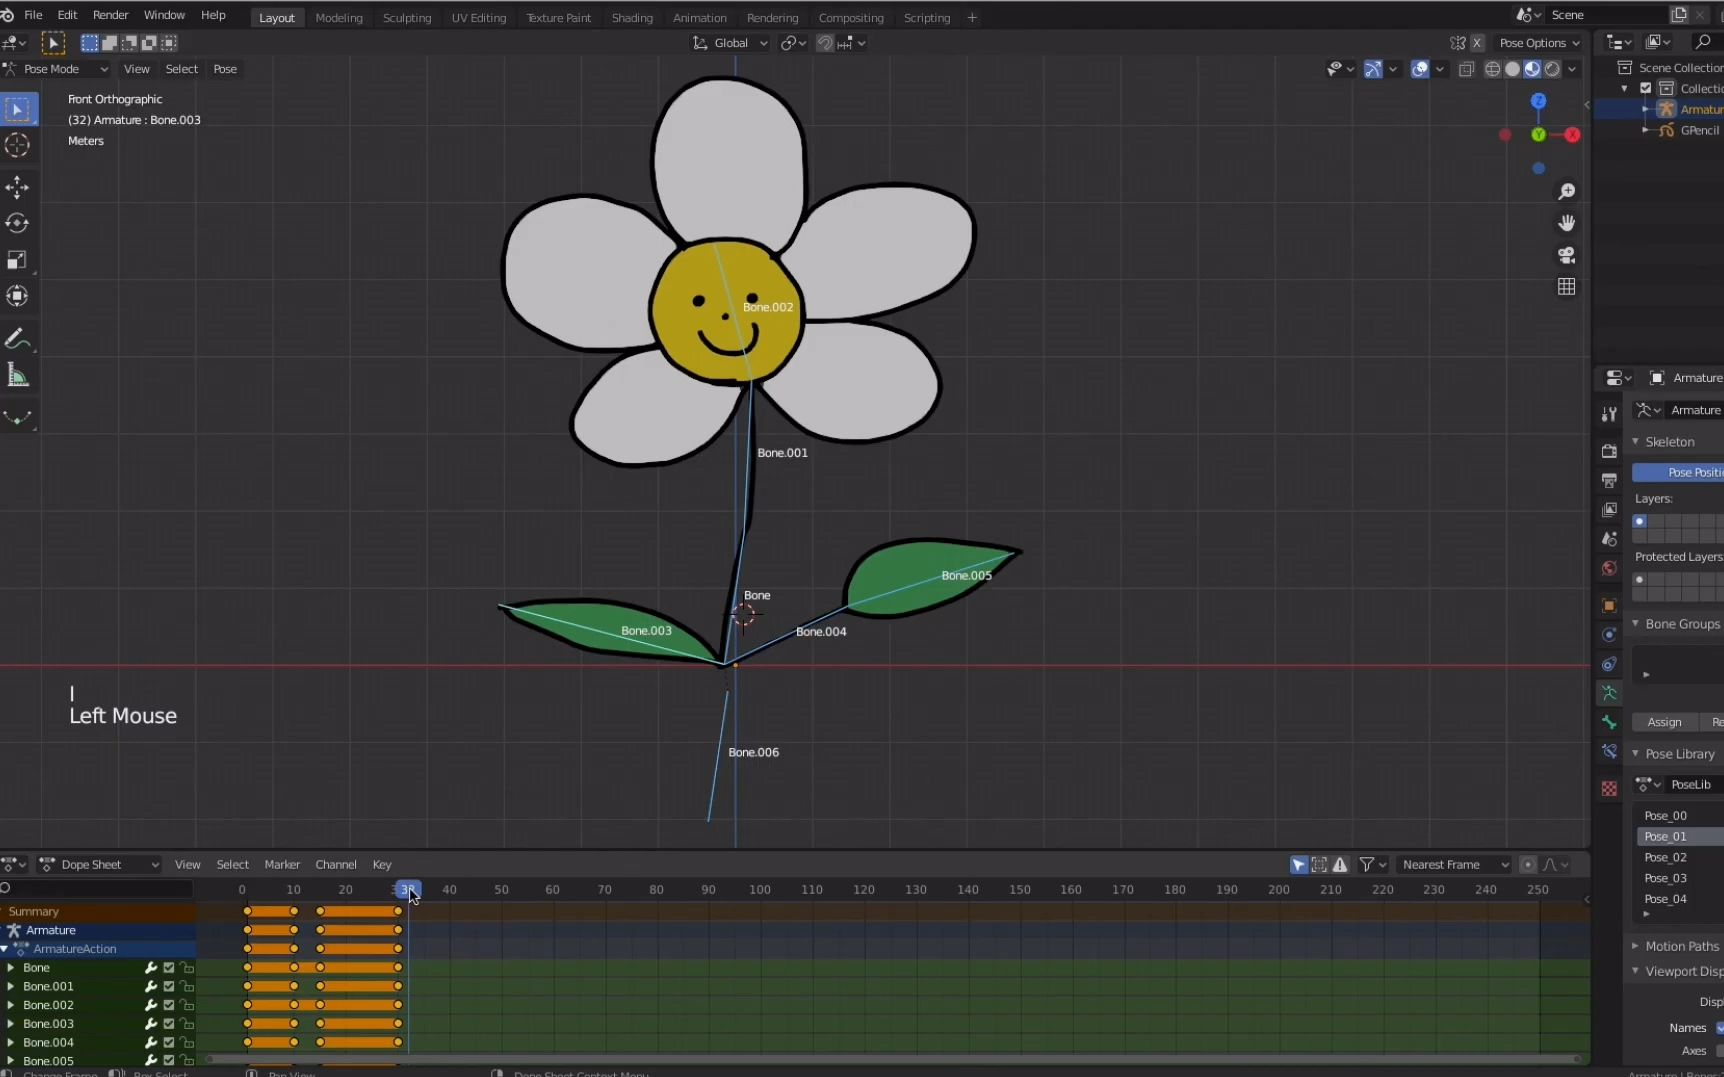Open the Nearest Frame snapping dropdown

(x=1454, y=865)
